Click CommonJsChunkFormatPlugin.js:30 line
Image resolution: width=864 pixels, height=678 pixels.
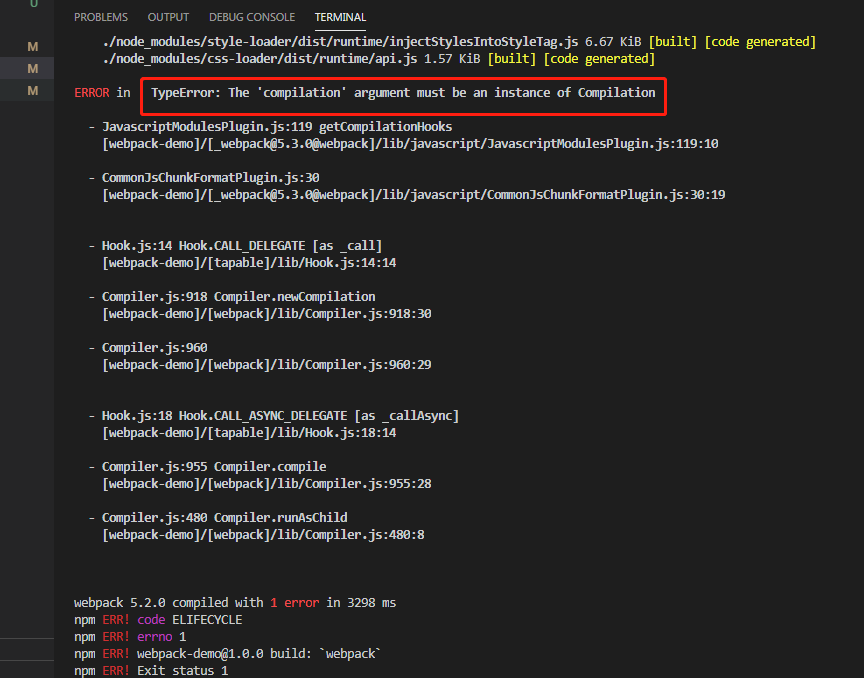(210, 177)
